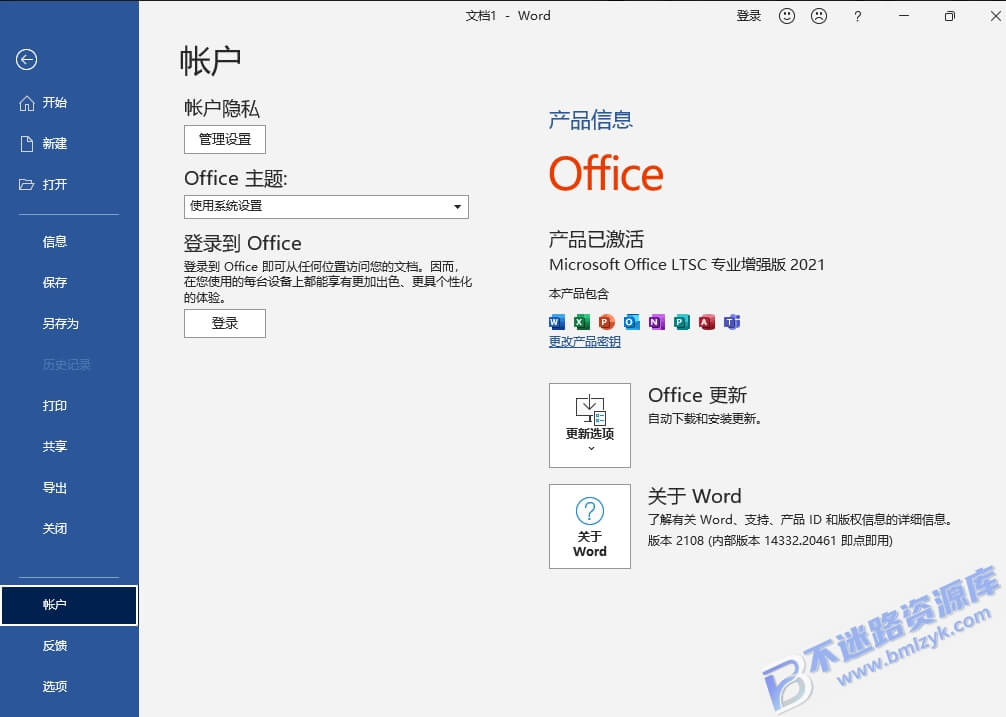Click the Microsoft Office LTSC 专业增强版 2021 text
Image resolution: width=1006 pixels, height=717 pixels.
pyautogui.click(x=686, y=265)
